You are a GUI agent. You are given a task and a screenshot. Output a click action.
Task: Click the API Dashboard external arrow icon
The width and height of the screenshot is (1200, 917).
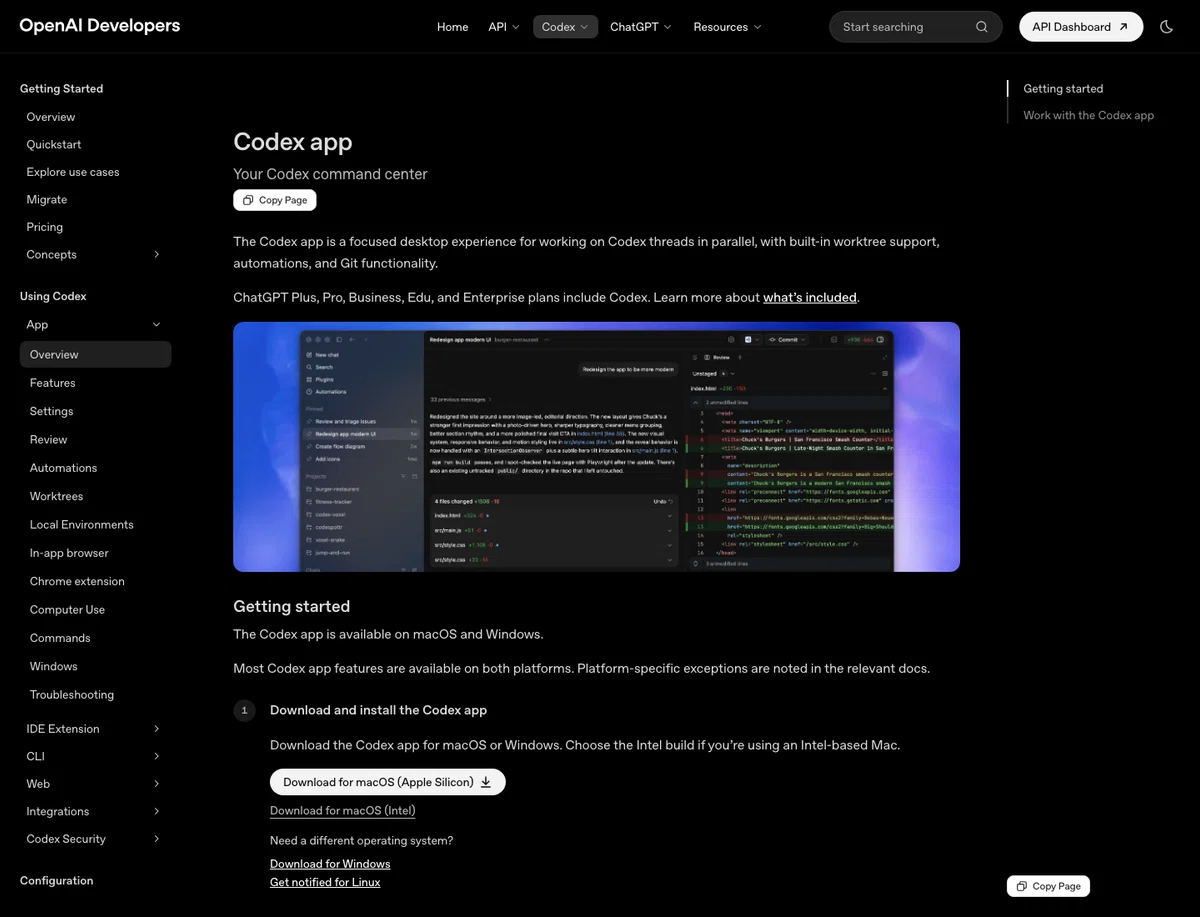click(1123, 27)
